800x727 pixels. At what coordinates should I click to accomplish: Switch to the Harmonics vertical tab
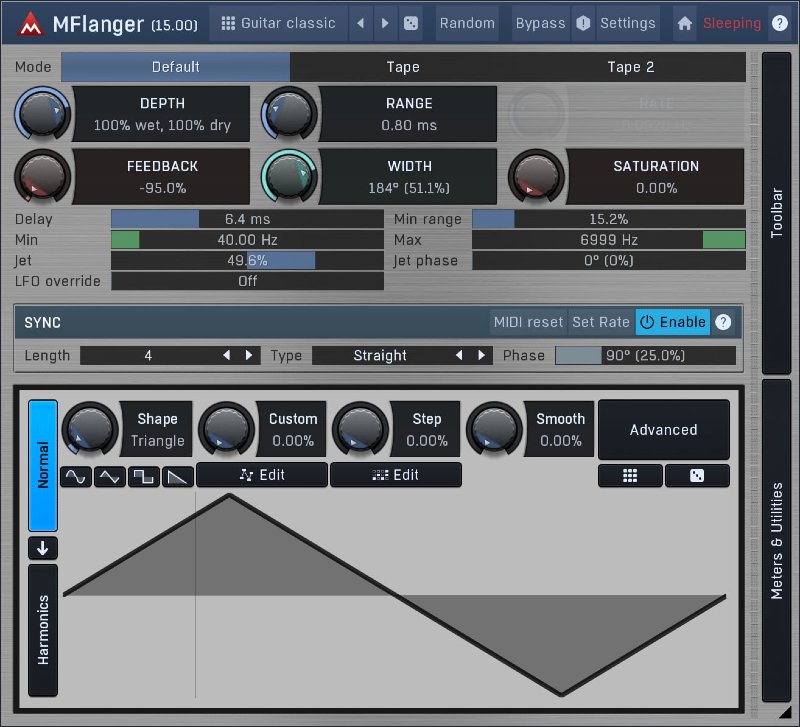click(43, 630)
